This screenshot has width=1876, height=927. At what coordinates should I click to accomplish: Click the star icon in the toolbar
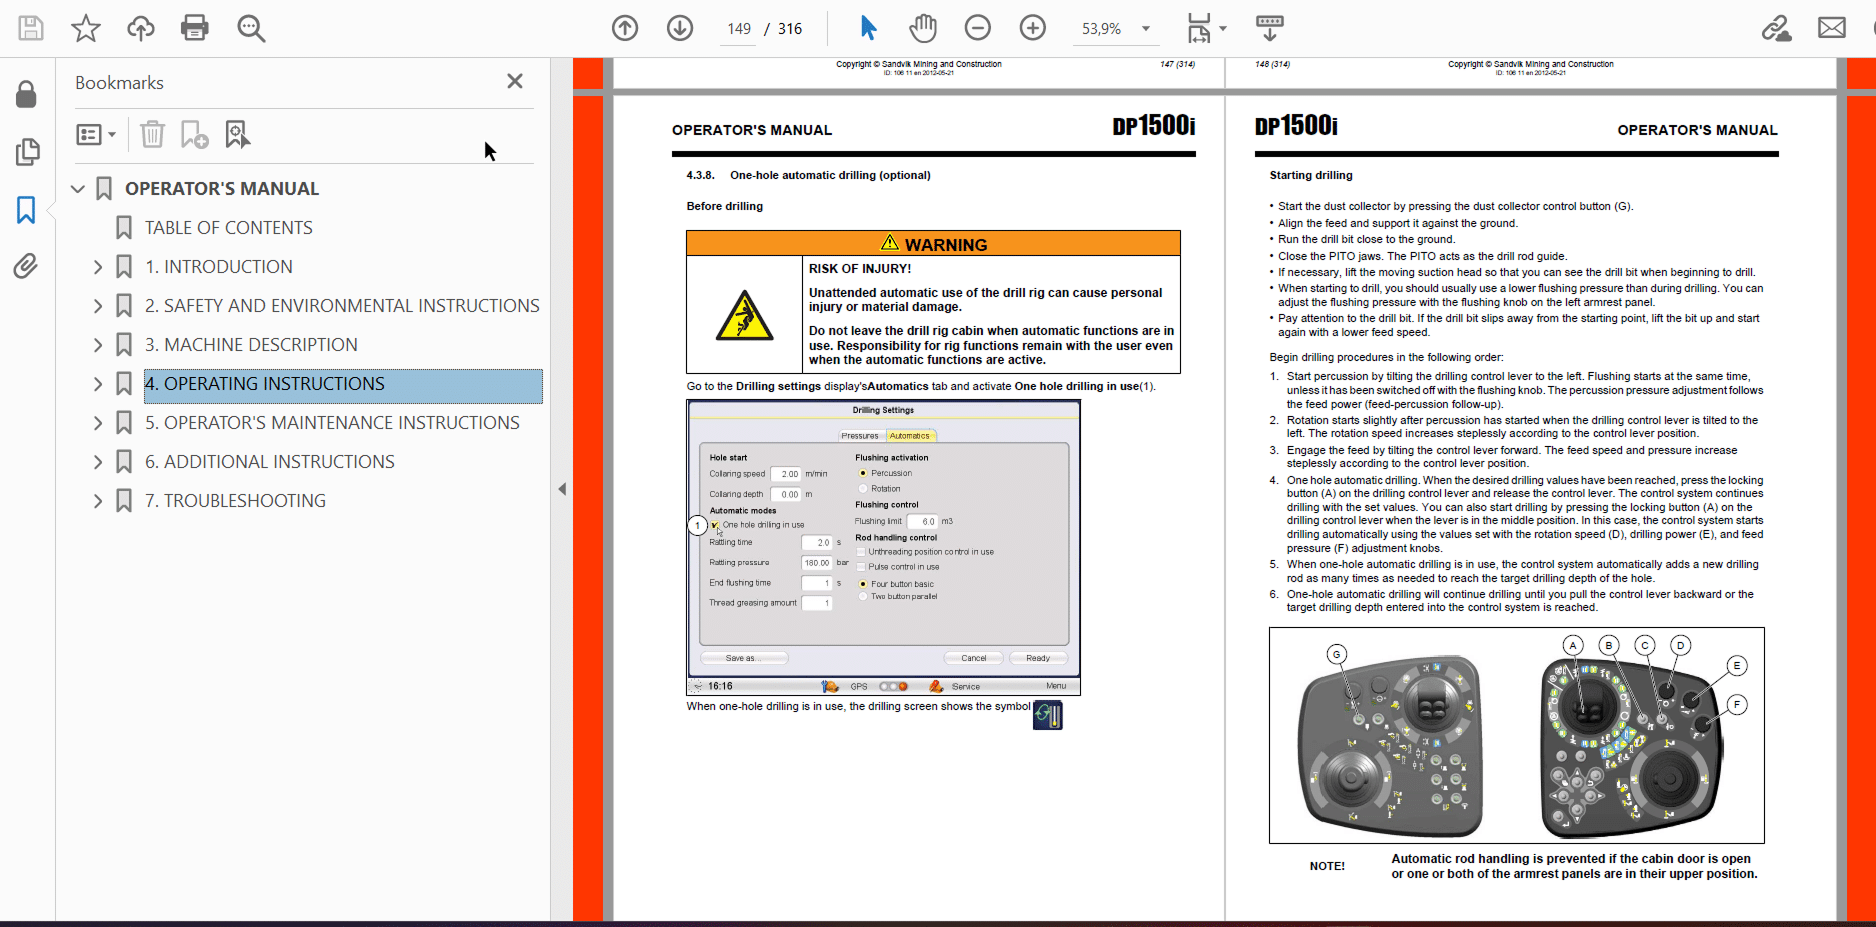click(86, 28)
